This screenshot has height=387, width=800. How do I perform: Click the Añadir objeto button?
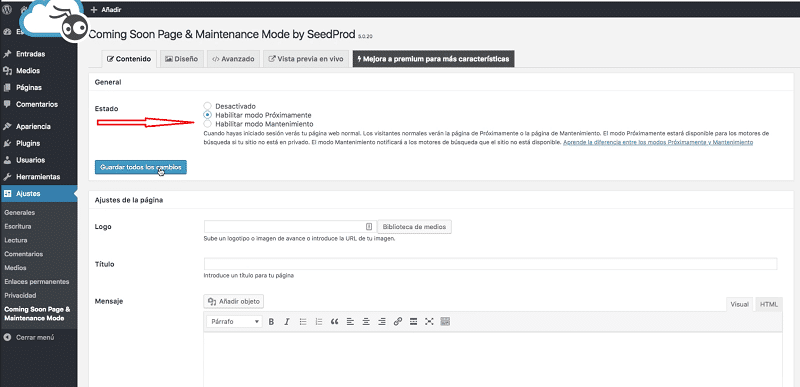(234, 301)
